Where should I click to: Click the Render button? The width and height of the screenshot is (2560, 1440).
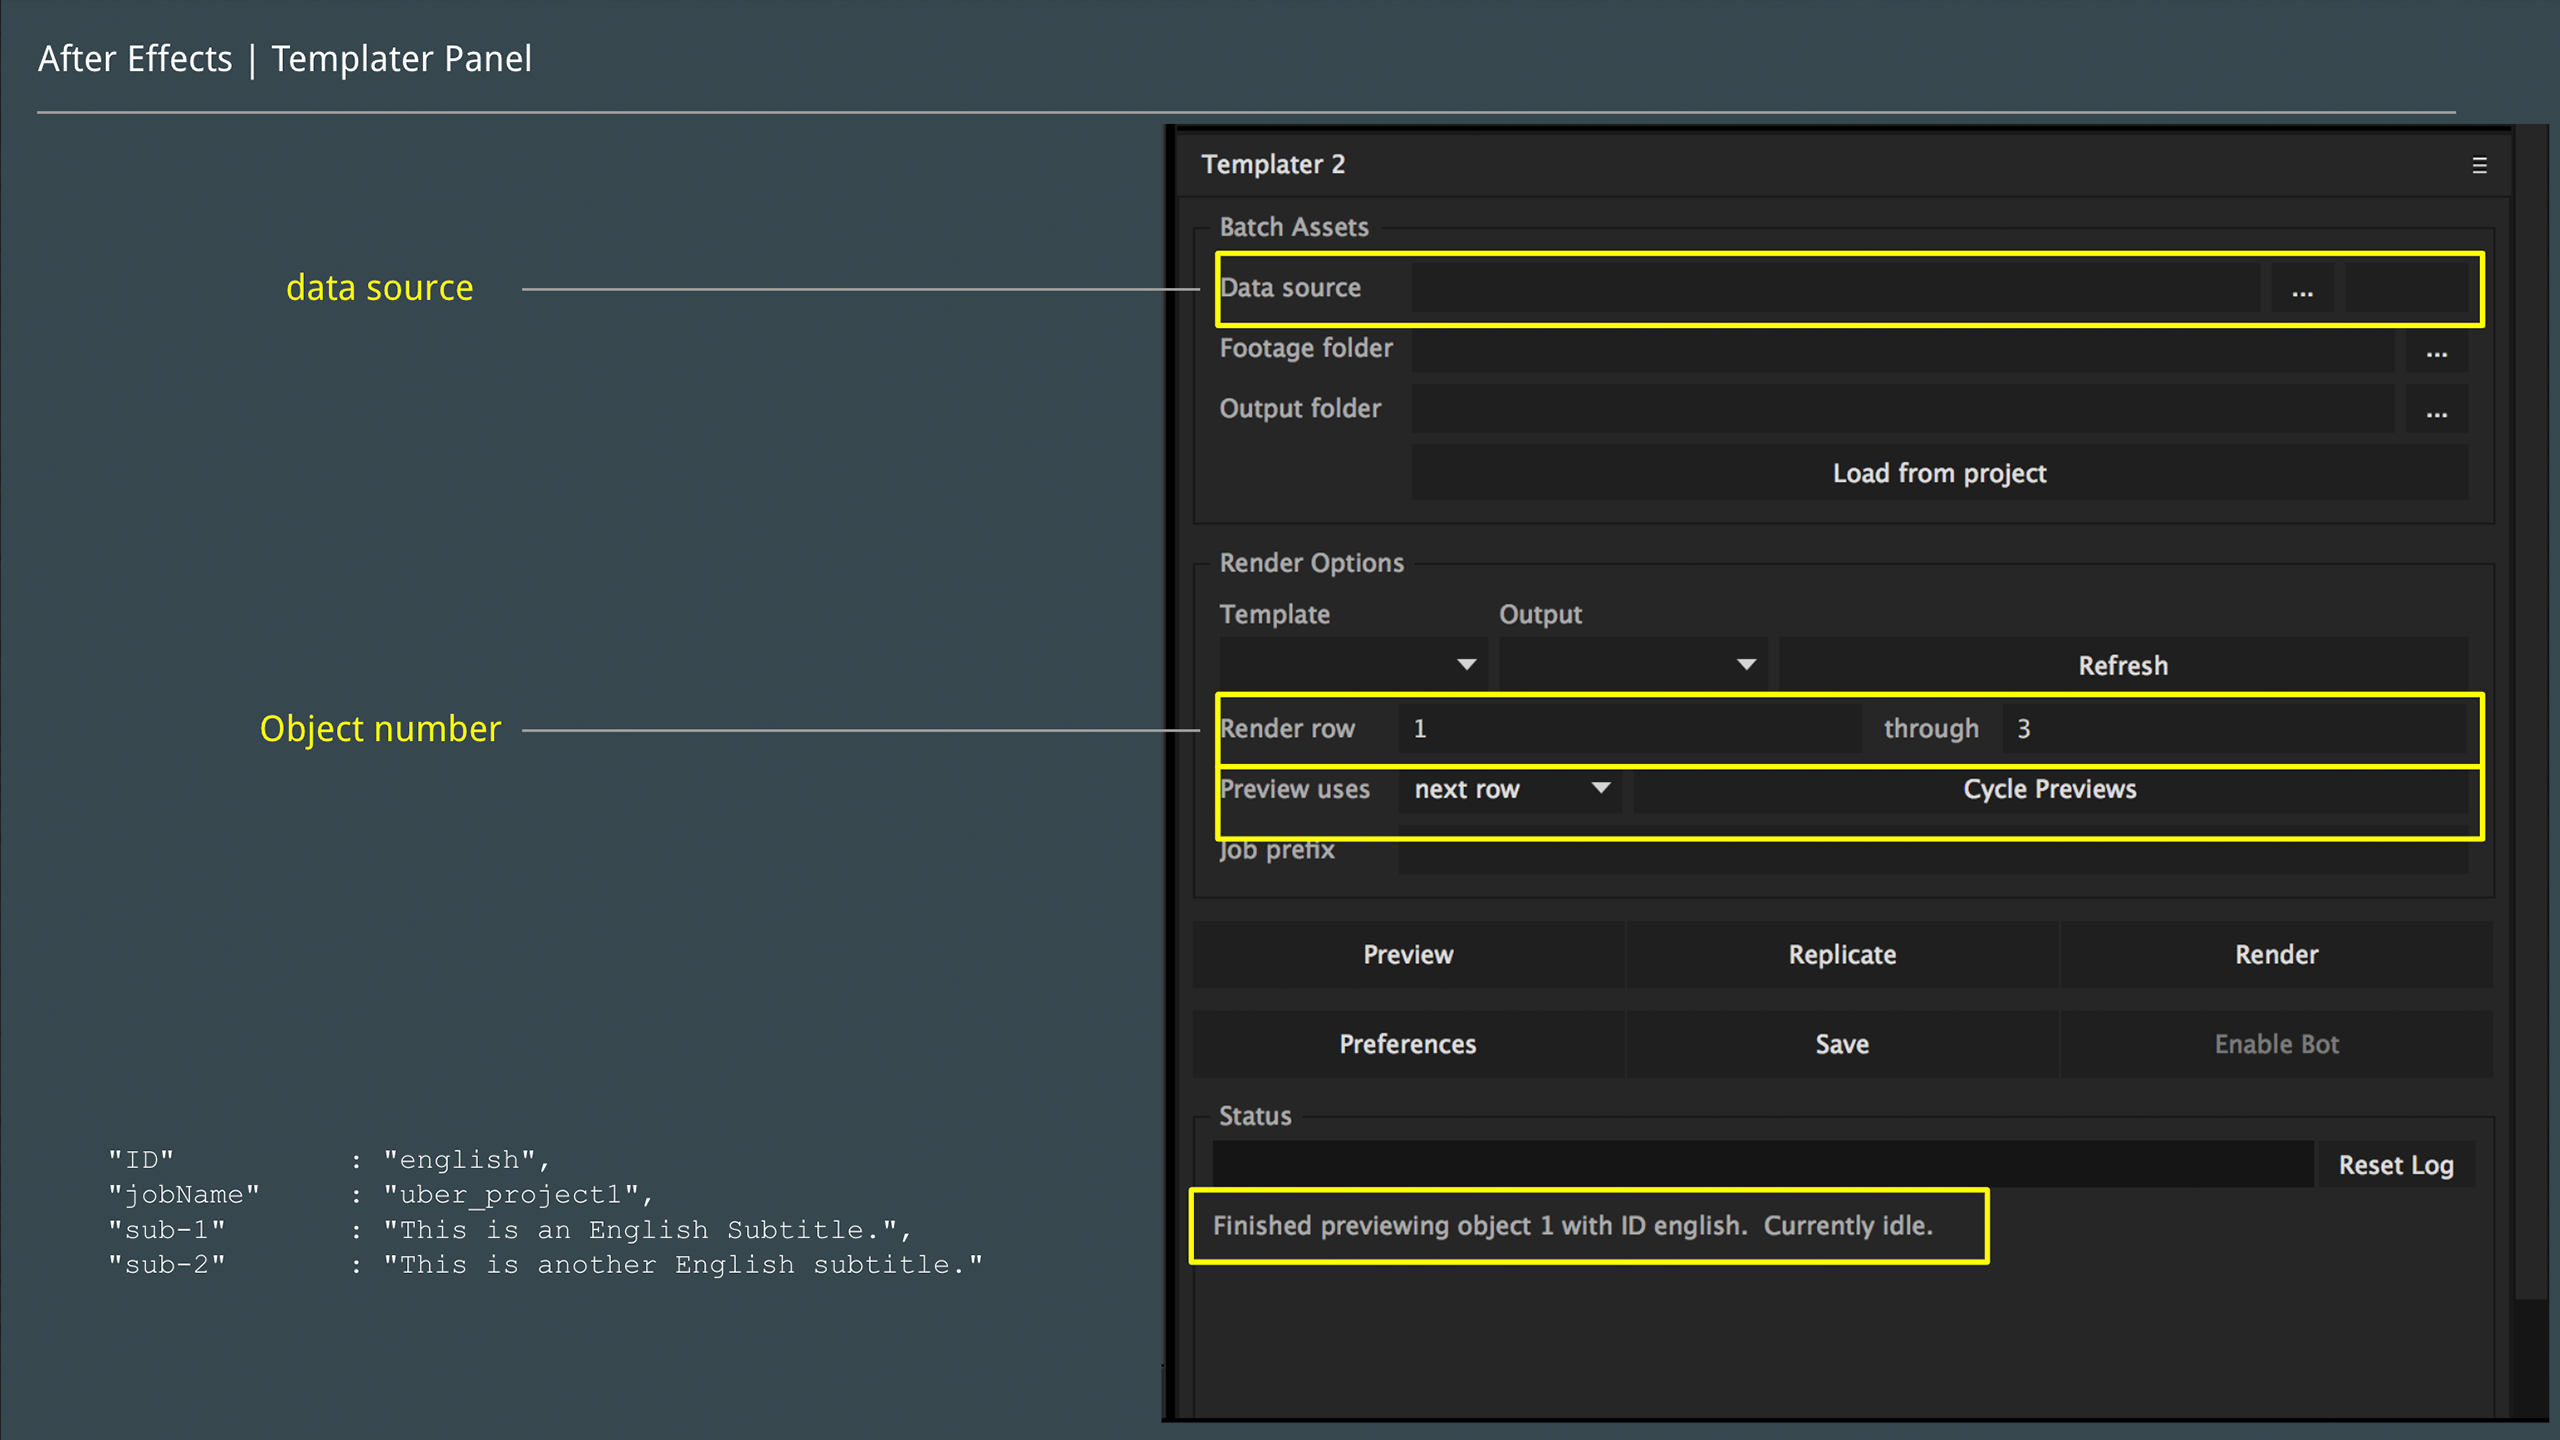(x=2276, y=954)
